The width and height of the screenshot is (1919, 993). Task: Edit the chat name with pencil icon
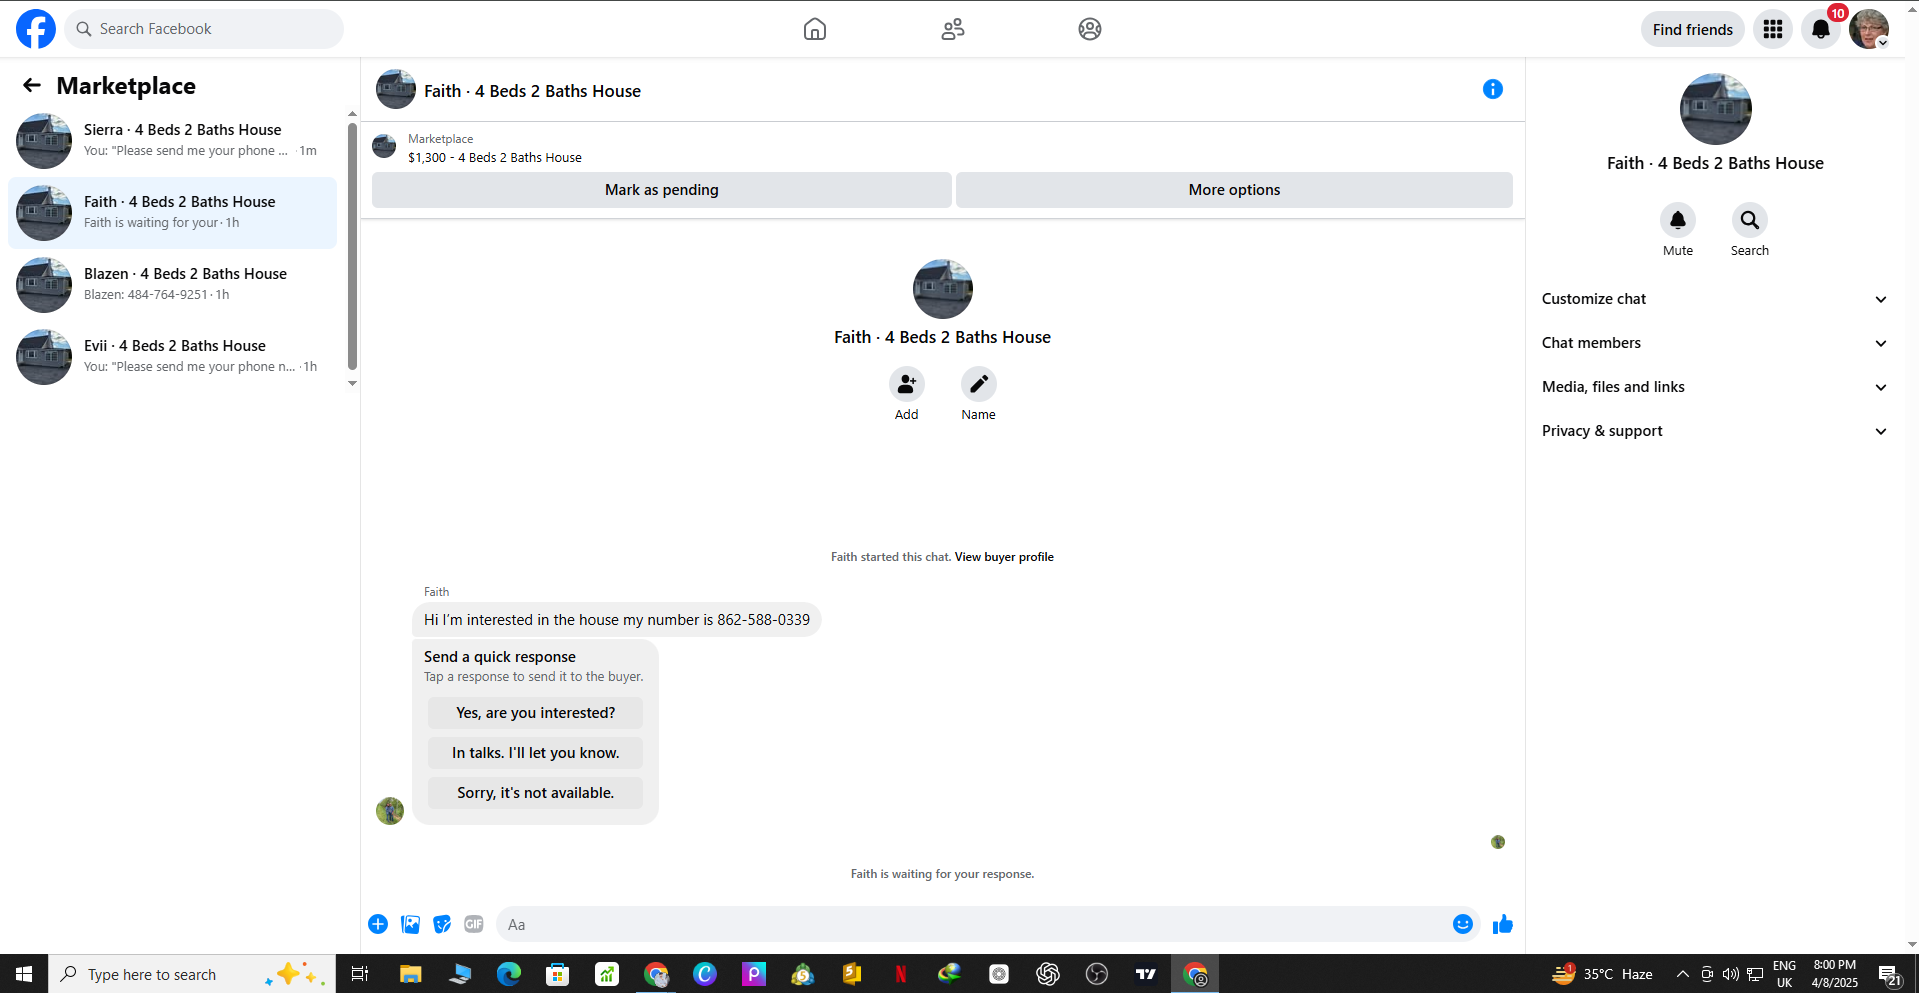pyautogui.click(x=979, y=384)
